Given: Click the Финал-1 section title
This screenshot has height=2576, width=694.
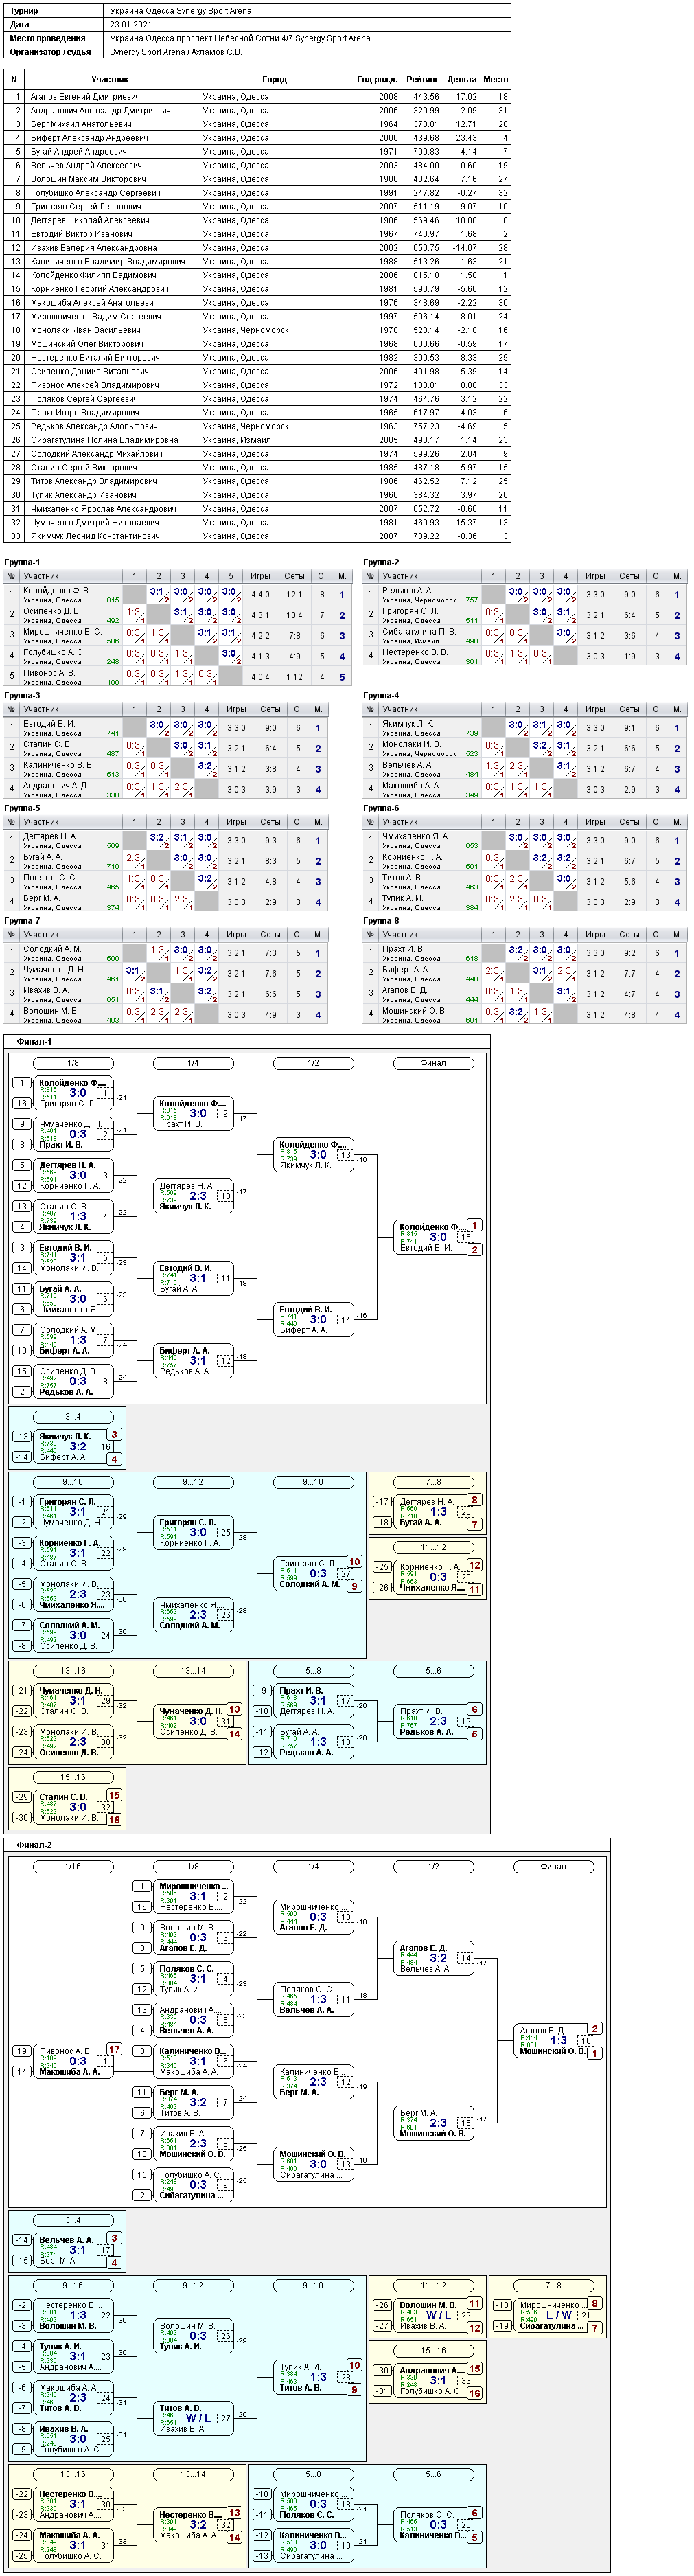Looking at the screenshot, I should pos(34,1042).
